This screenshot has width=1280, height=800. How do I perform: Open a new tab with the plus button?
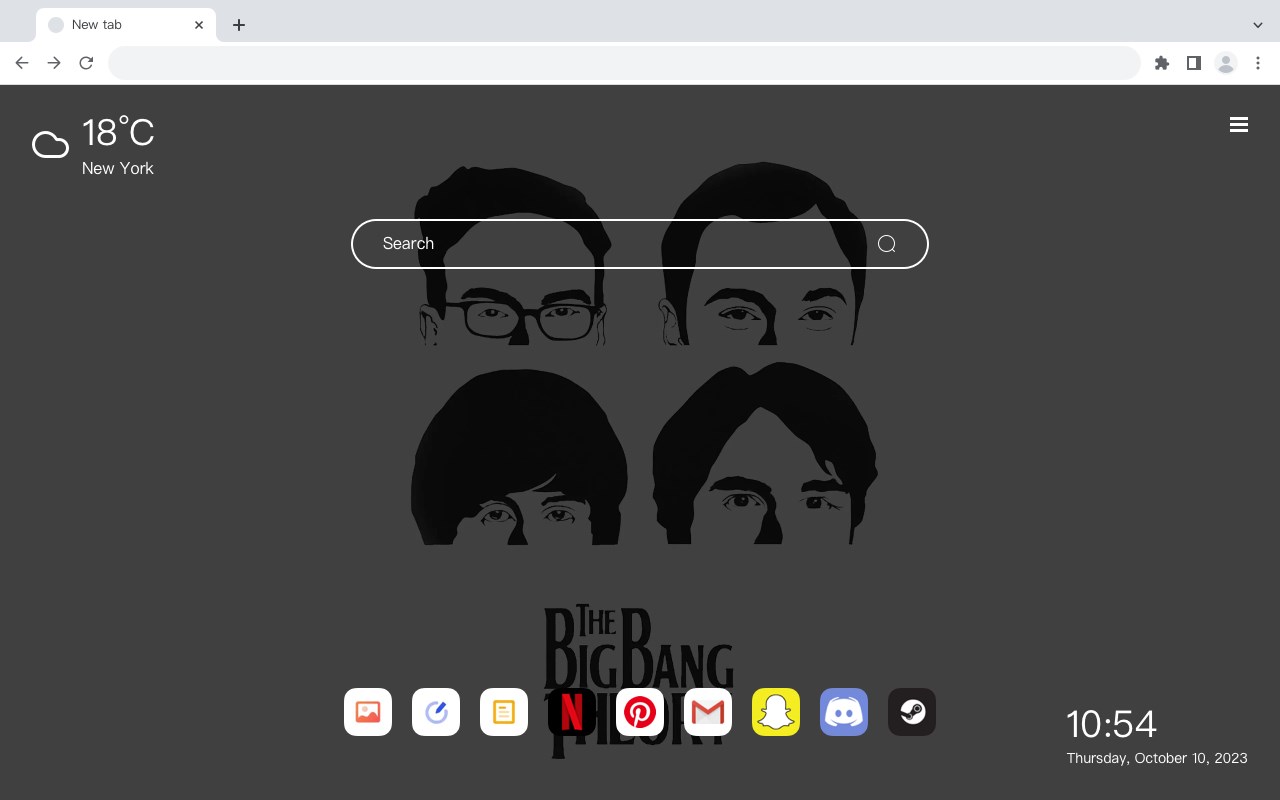click(x=239, y=25)
